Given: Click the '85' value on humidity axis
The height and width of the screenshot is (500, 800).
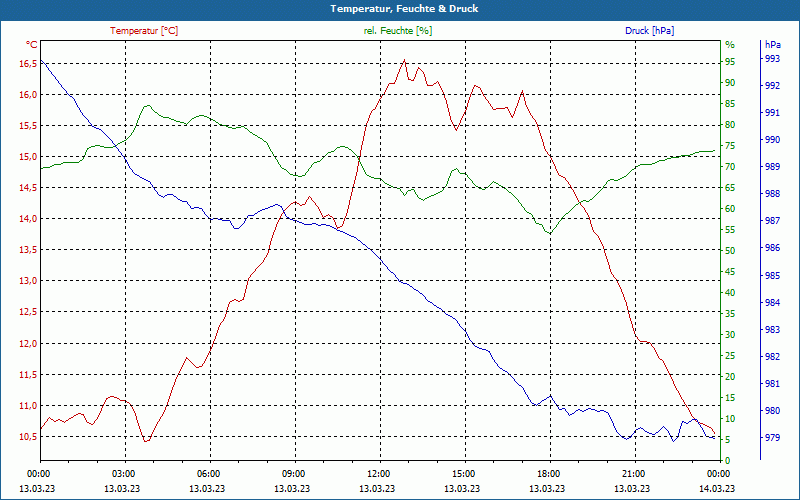Looking at the screenshot, I should [730, 104].
